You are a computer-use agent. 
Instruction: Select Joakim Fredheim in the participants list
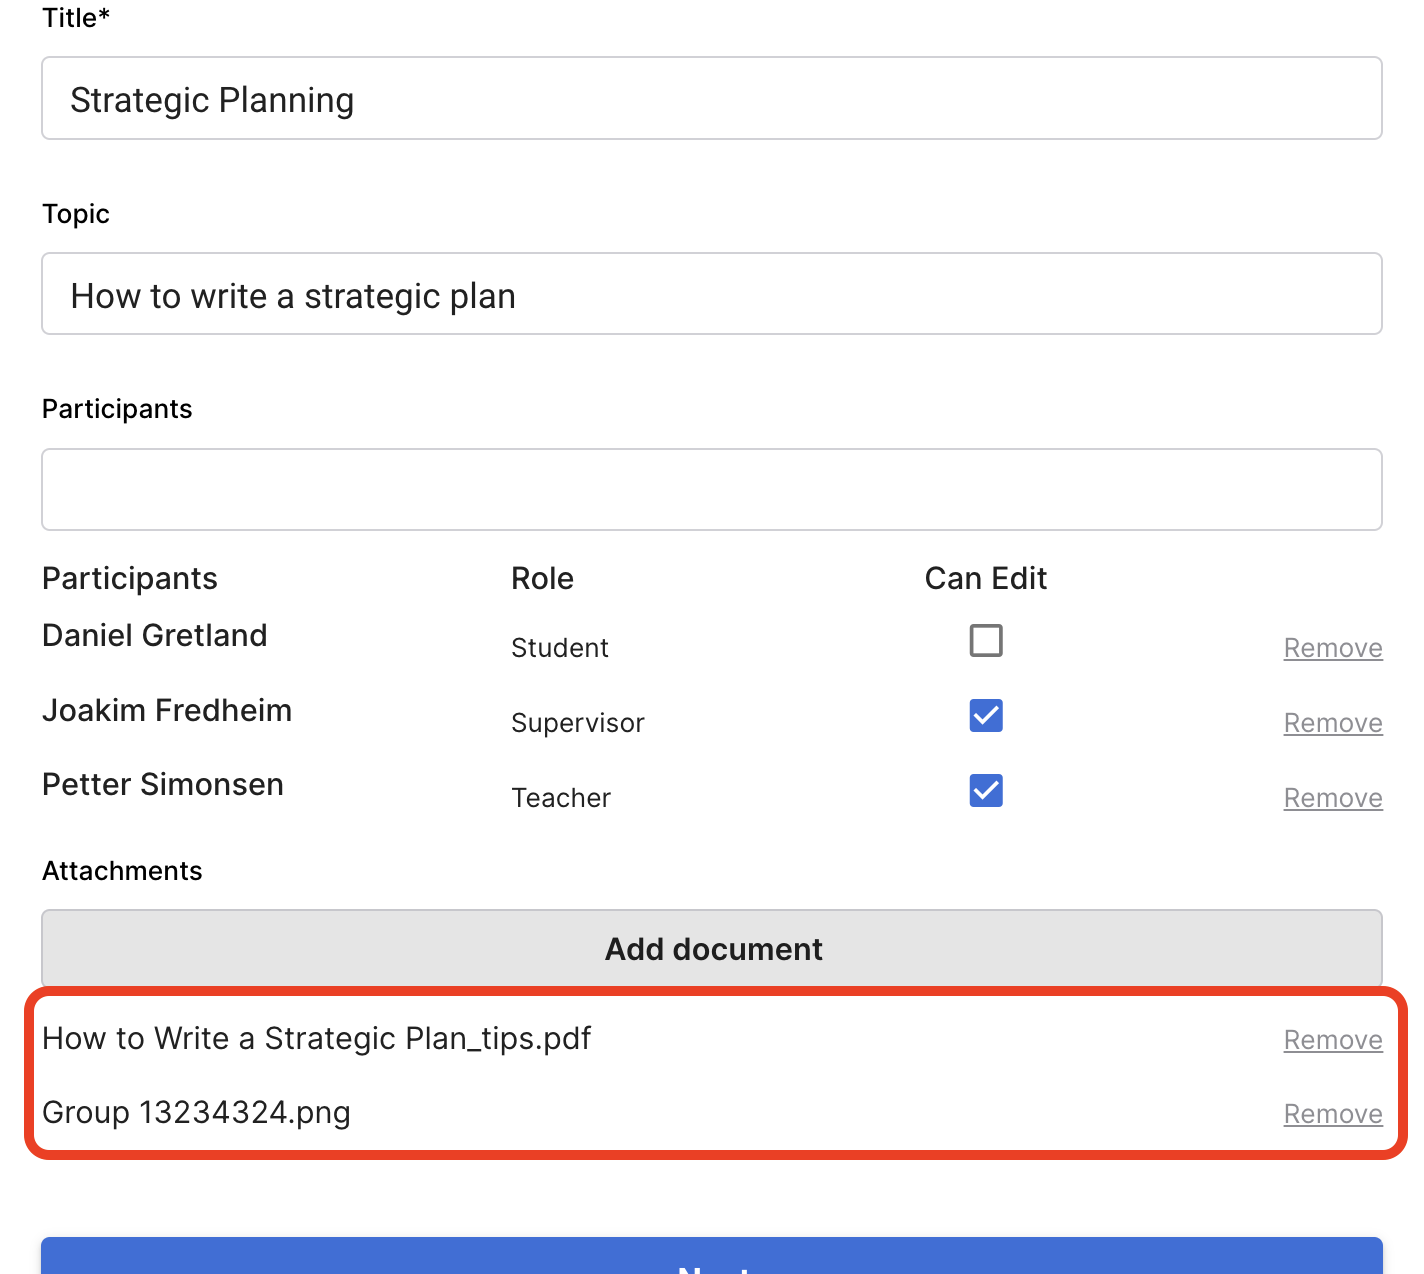click(x=167, y=711)
